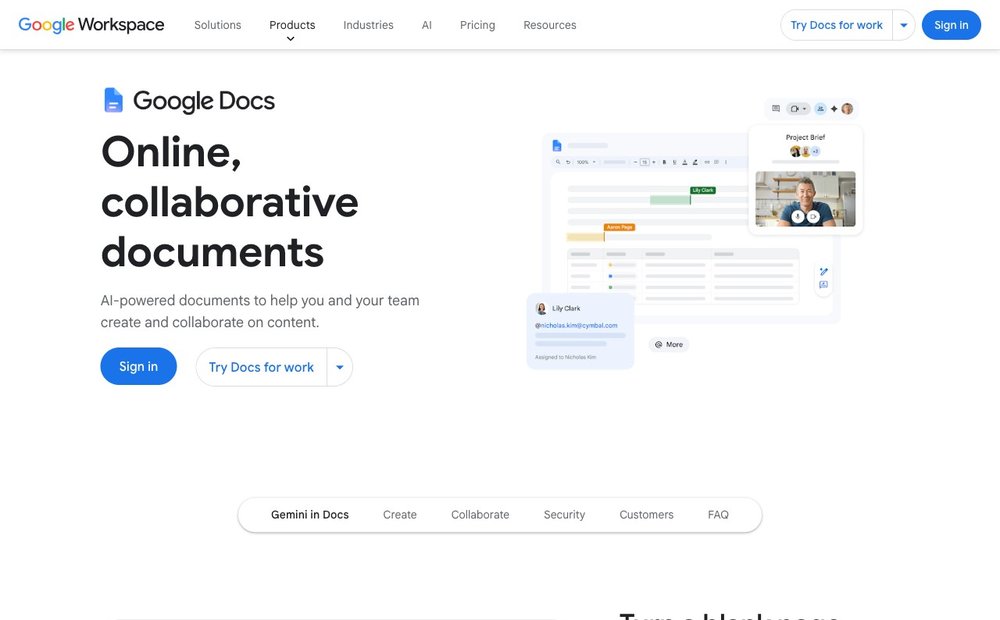Click the Assigned to Nicholas Kim text

(x=565, y=357)
